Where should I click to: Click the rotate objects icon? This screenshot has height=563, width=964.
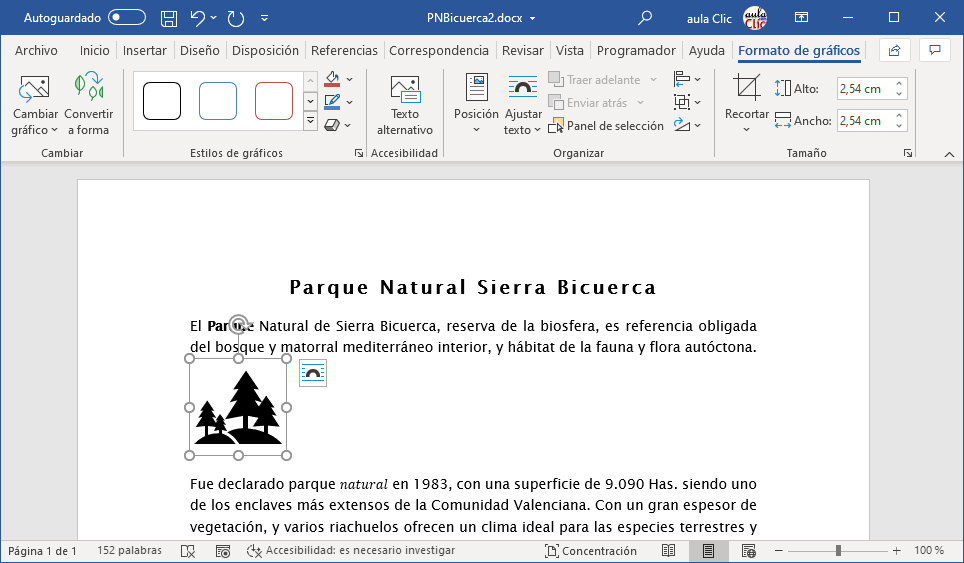click(x=683, y=125)
